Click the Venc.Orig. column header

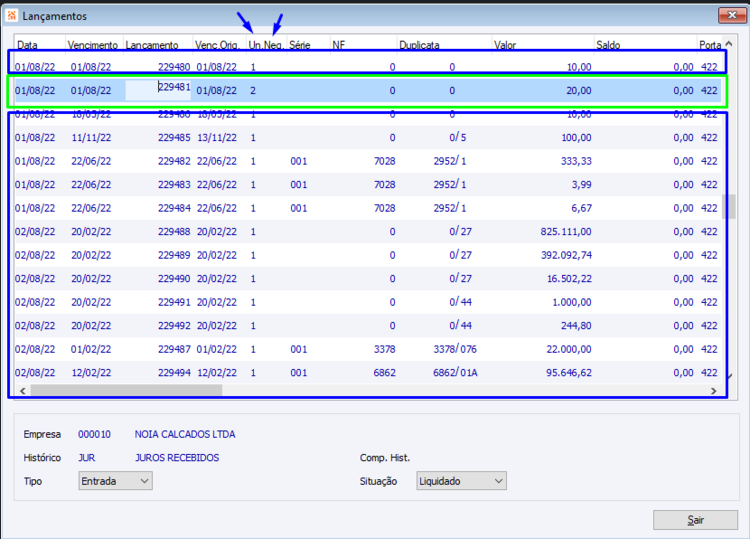(x=220, y=45)
